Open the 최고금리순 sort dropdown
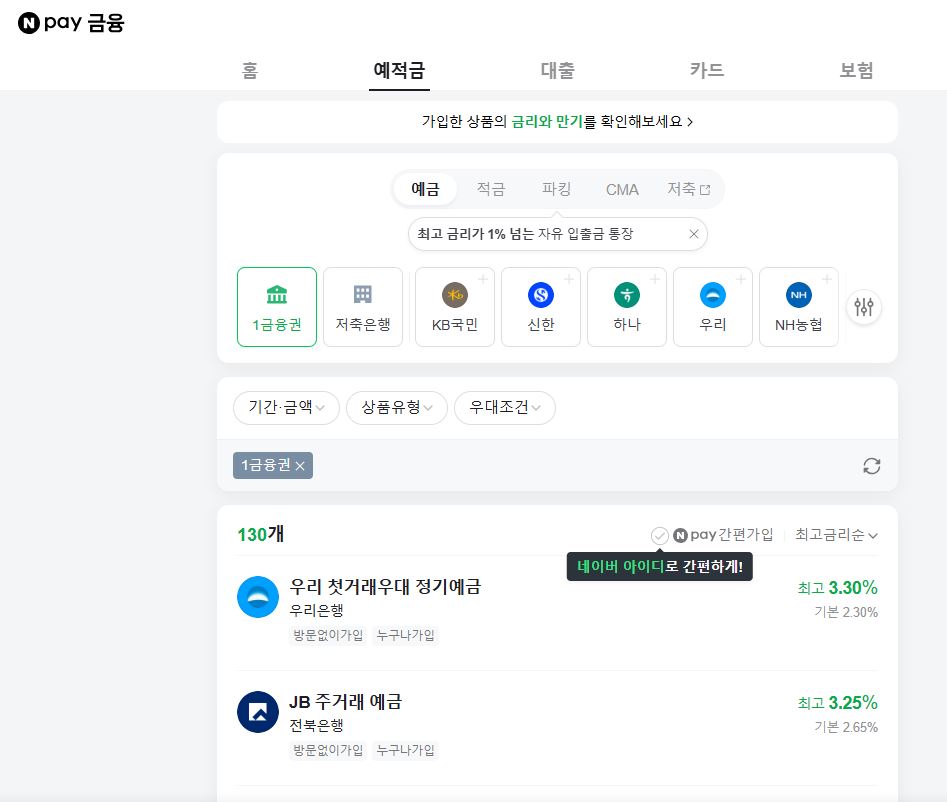This screenshot has width=947, height=802. coord(836,535)
